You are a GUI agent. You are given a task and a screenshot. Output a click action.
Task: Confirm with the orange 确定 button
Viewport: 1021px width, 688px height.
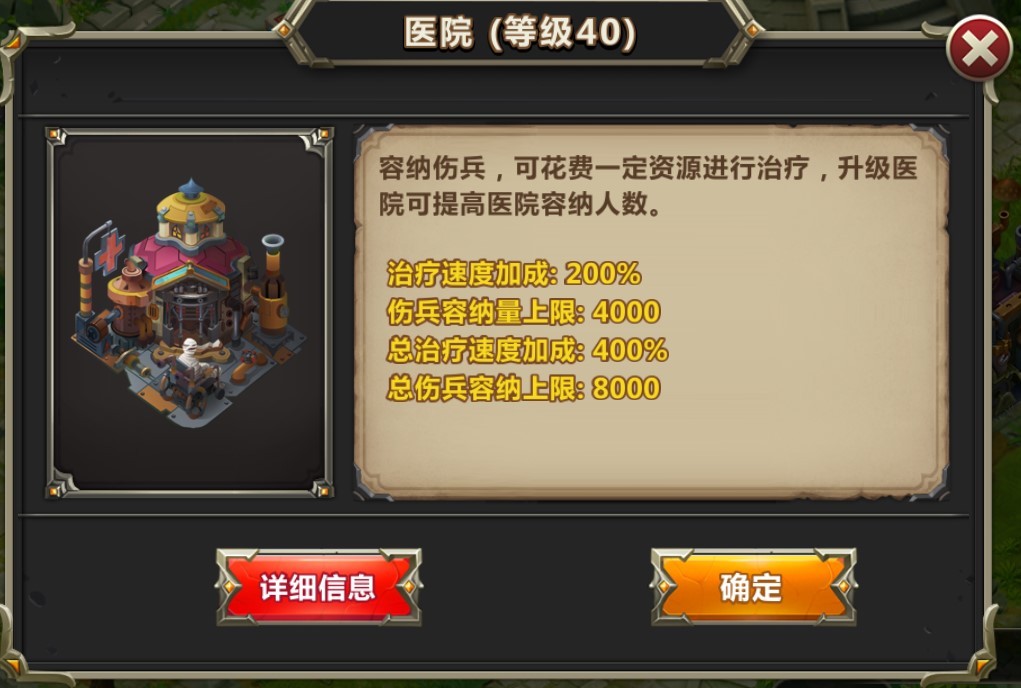click(753, 587)
